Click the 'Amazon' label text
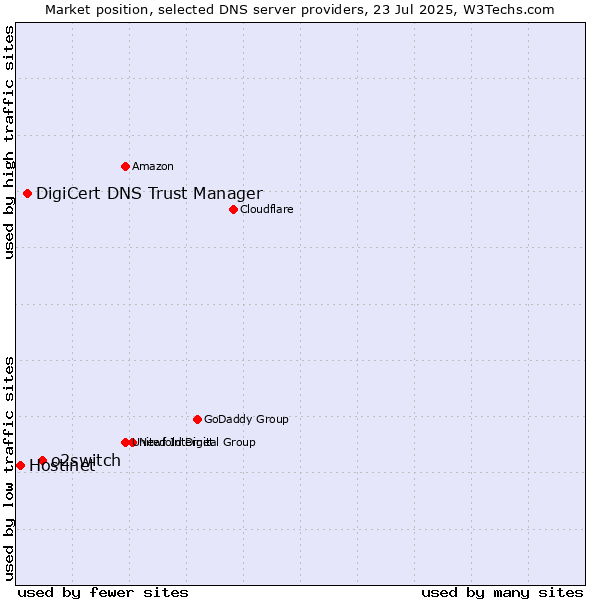 click(153, 166)
